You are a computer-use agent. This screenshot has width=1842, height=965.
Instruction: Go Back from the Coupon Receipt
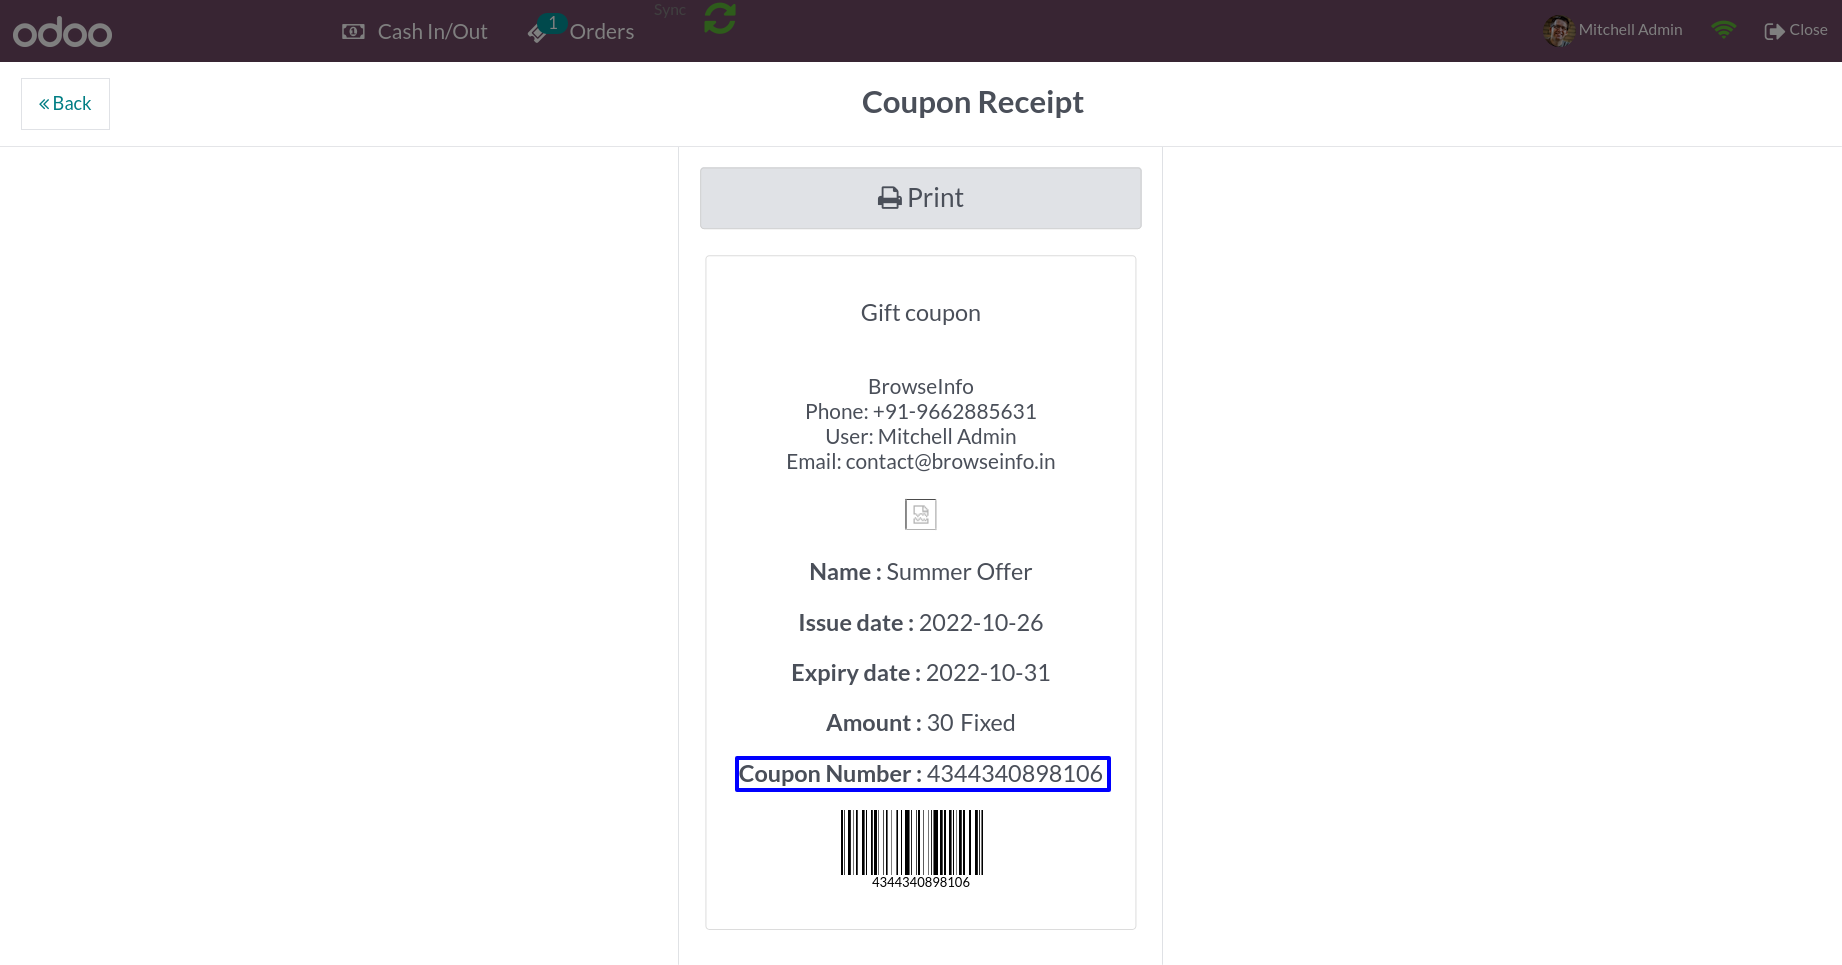pyautogui.click(x=65, y=104)
